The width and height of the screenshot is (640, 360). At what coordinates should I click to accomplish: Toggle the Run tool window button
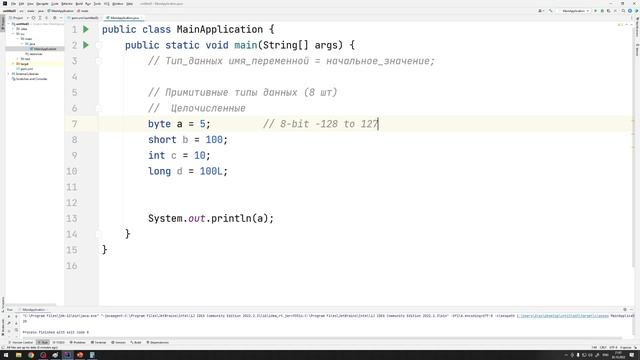(43, 342)
